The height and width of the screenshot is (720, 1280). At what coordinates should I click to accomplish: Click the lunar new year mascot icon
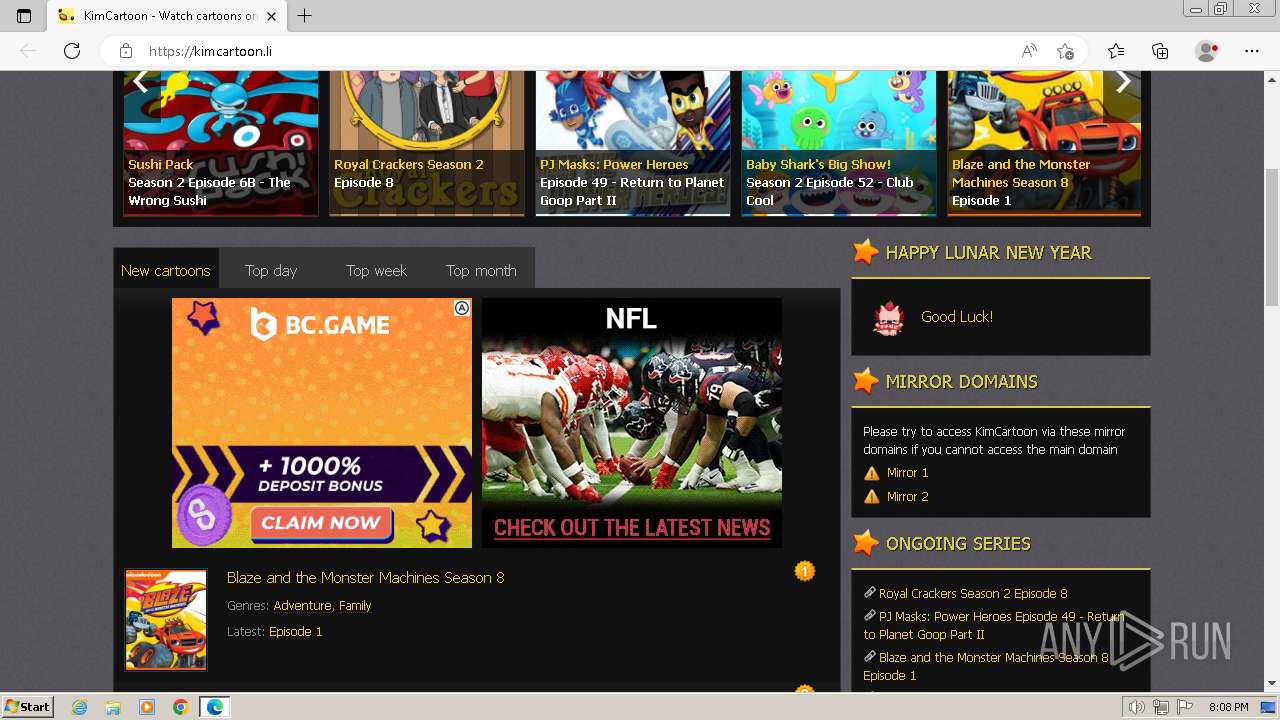tap(888, 317)
